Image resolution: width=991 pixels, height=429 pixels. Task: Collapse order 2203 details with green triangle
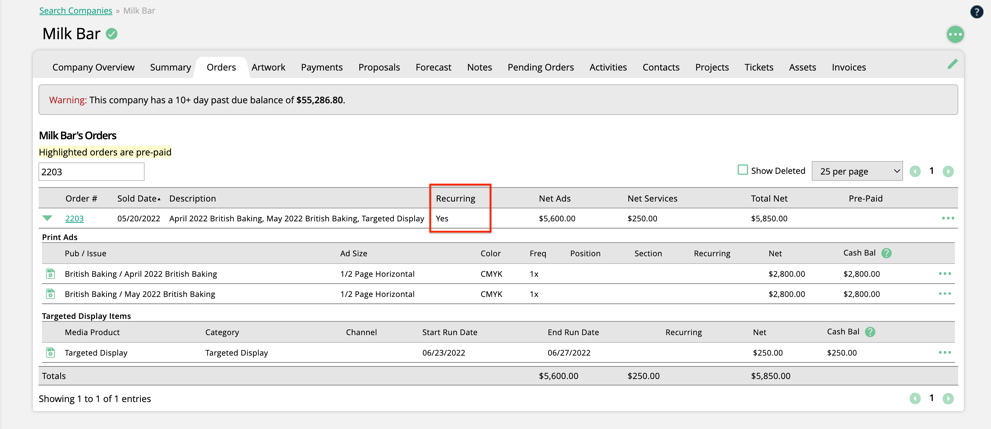(x=47, y=219)
